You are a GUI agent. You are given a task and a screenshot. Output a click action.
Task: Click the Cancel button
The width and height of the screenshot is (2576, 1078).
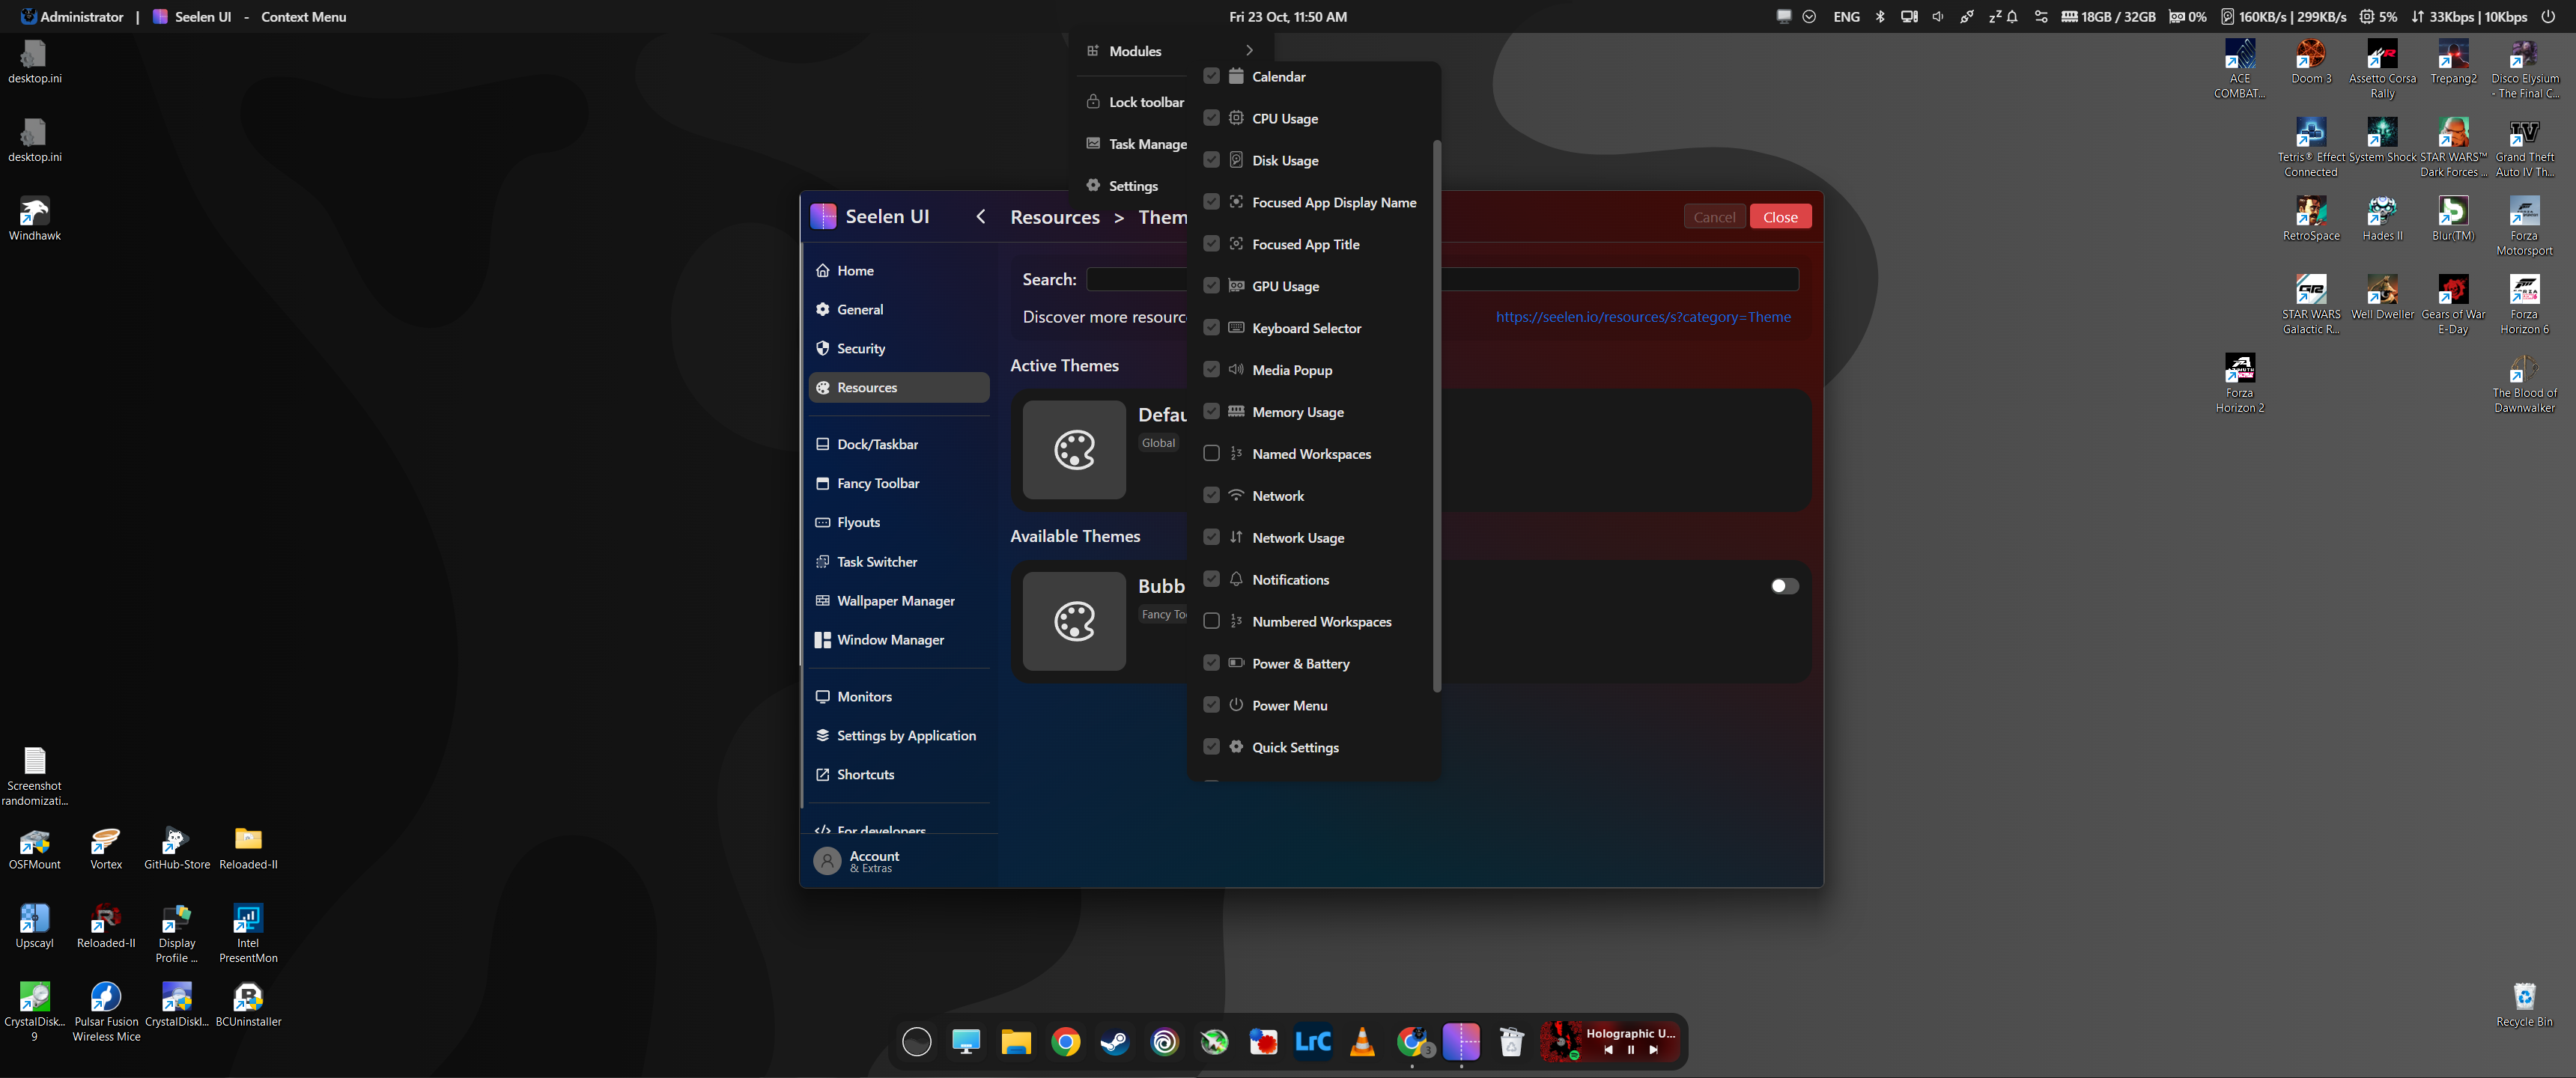(x=1714, y=217)
